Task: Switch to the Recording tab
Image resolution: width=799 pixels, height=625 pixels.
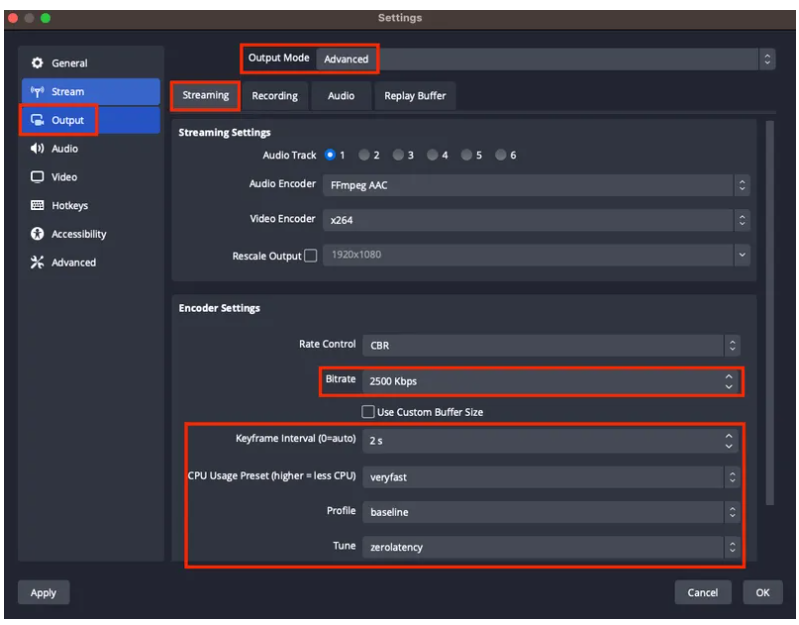Action: (x=275, y=96)
